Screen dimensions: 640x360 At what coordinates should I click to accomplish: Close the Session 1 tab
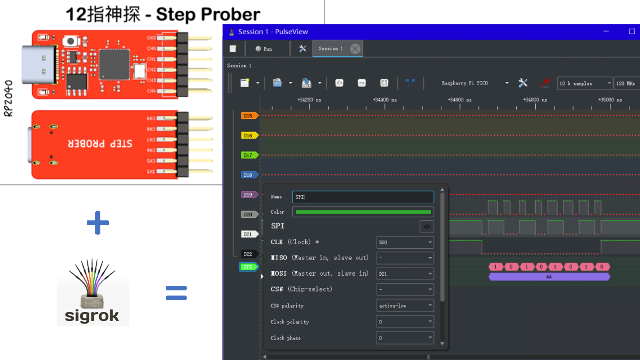pyautogui.click(x=355, y=49)
